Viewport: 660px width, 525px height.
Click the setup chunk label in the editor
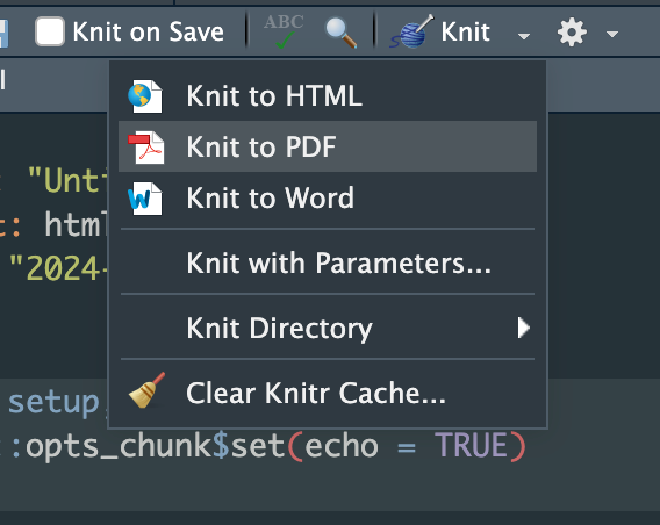53,402
